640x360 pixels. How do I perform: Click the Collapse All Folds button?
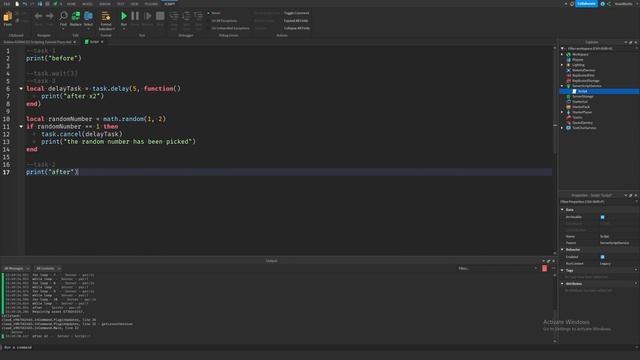tap(297, 28)
